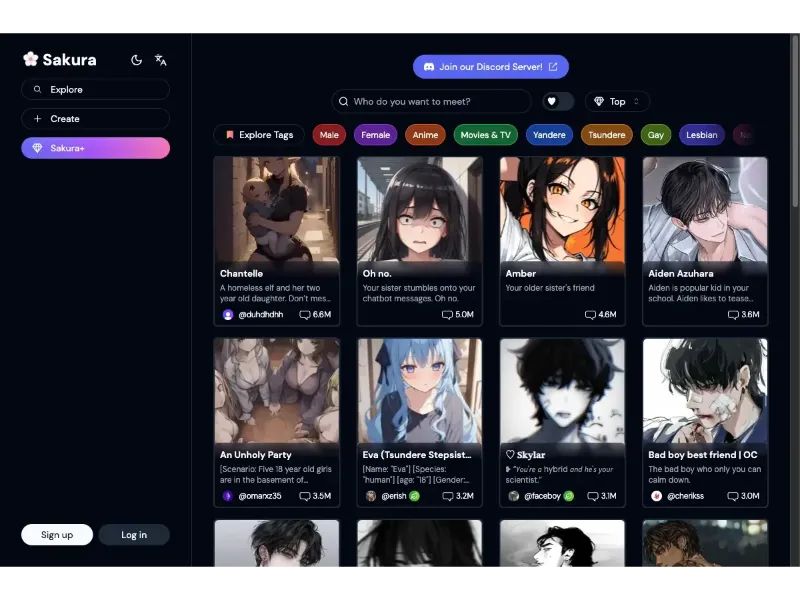Open Create in the sidebar
Screen dimensions: 800x600
coord(95,119)
